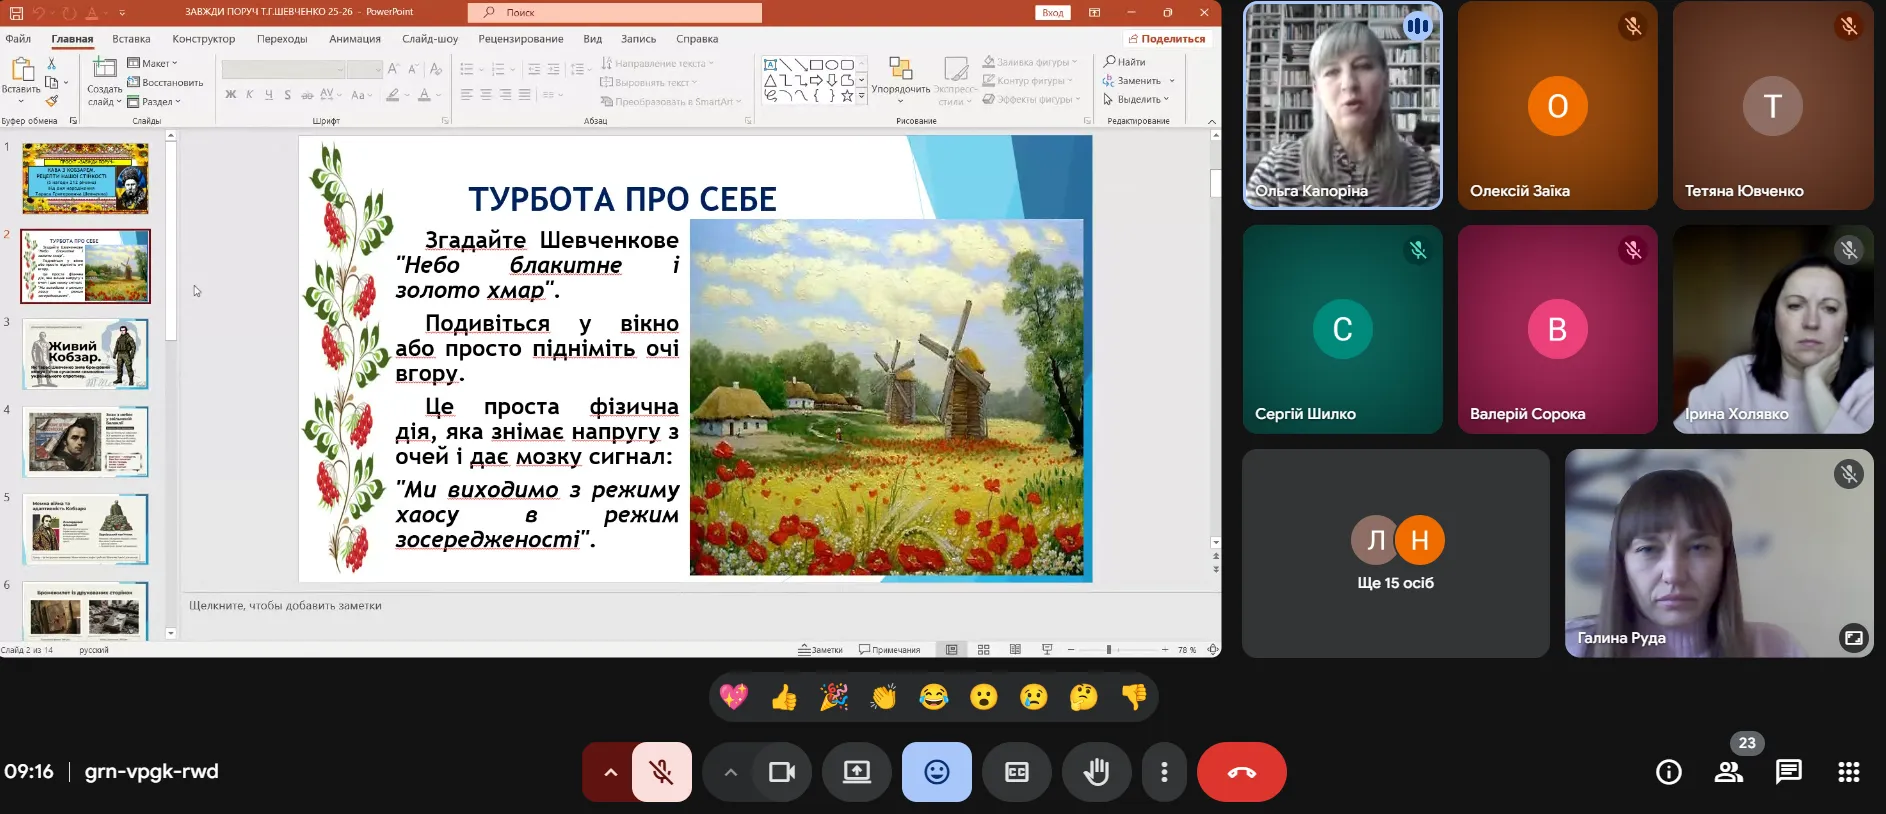Send the clapping hands reaction

pos(884,697)
